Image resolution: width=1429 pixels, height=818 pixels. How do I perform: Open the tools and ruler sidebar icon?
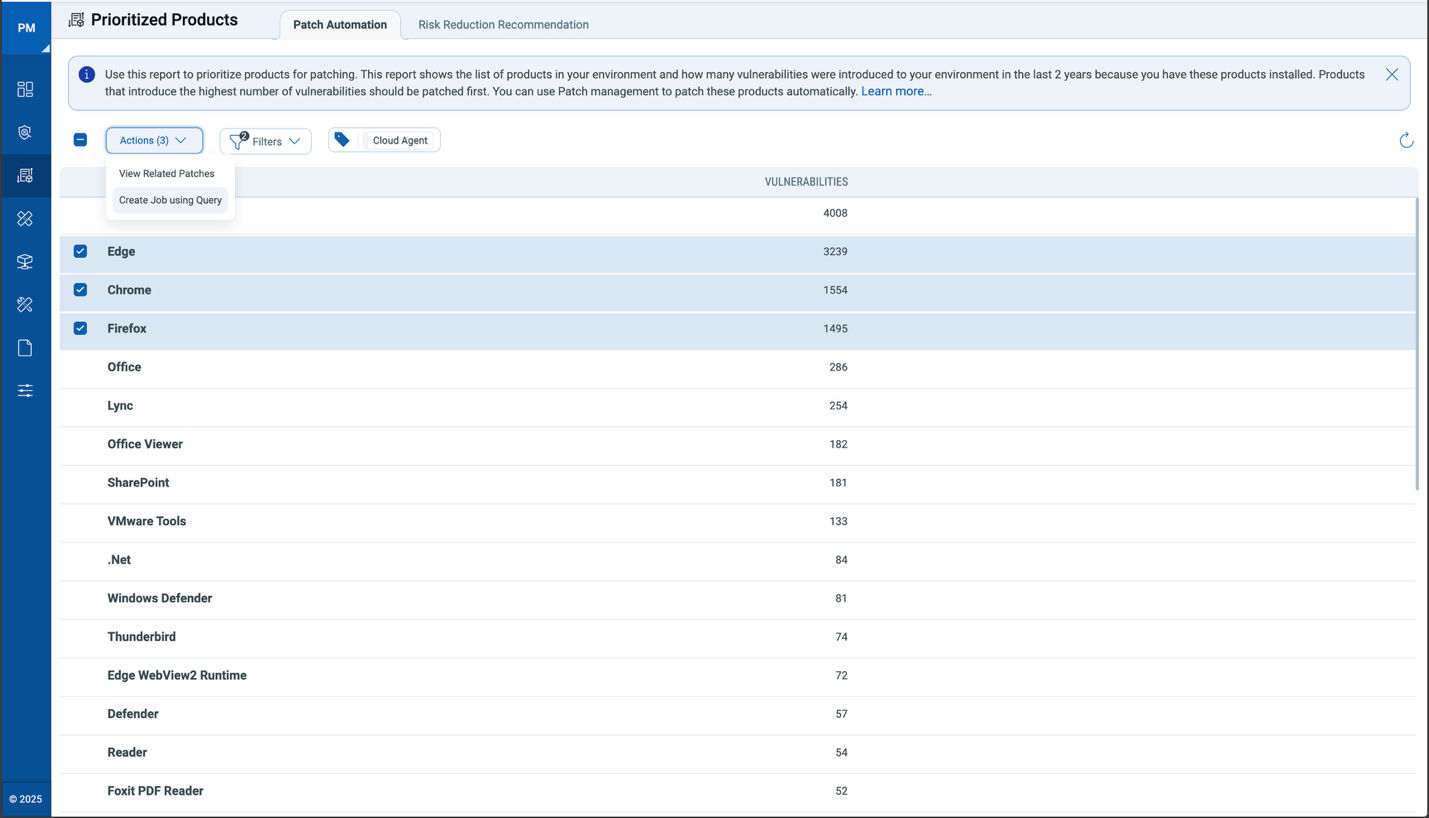click(26, 305)
